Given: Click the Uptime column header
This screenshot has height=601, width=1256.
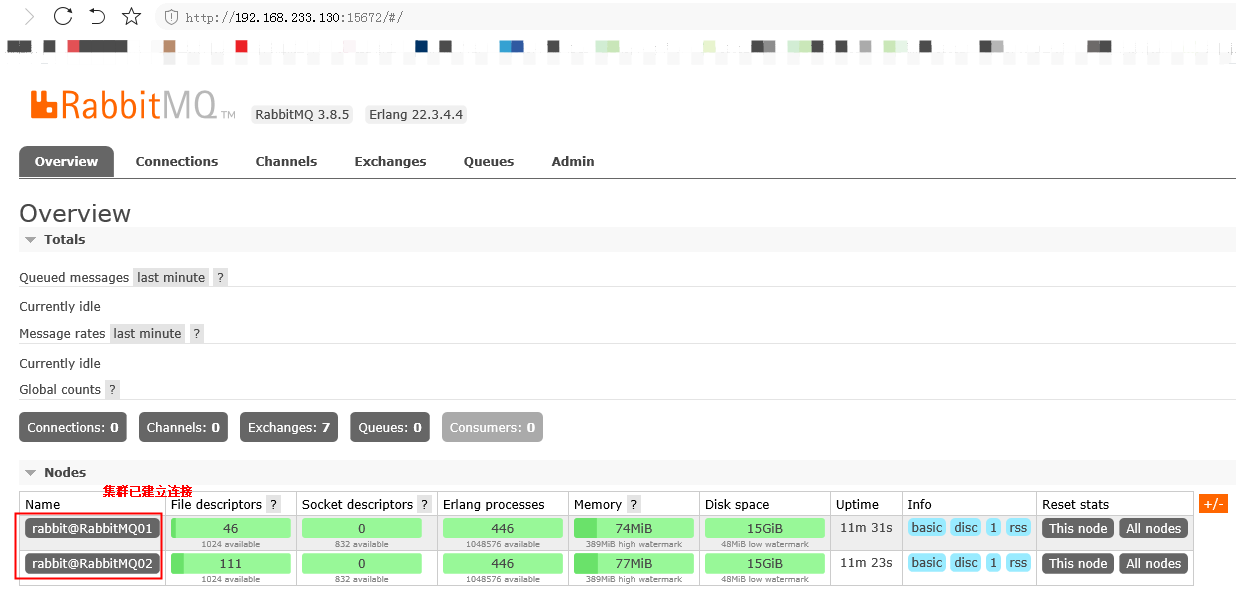Looking at the screenshot, I should click(x=858, y=505).
